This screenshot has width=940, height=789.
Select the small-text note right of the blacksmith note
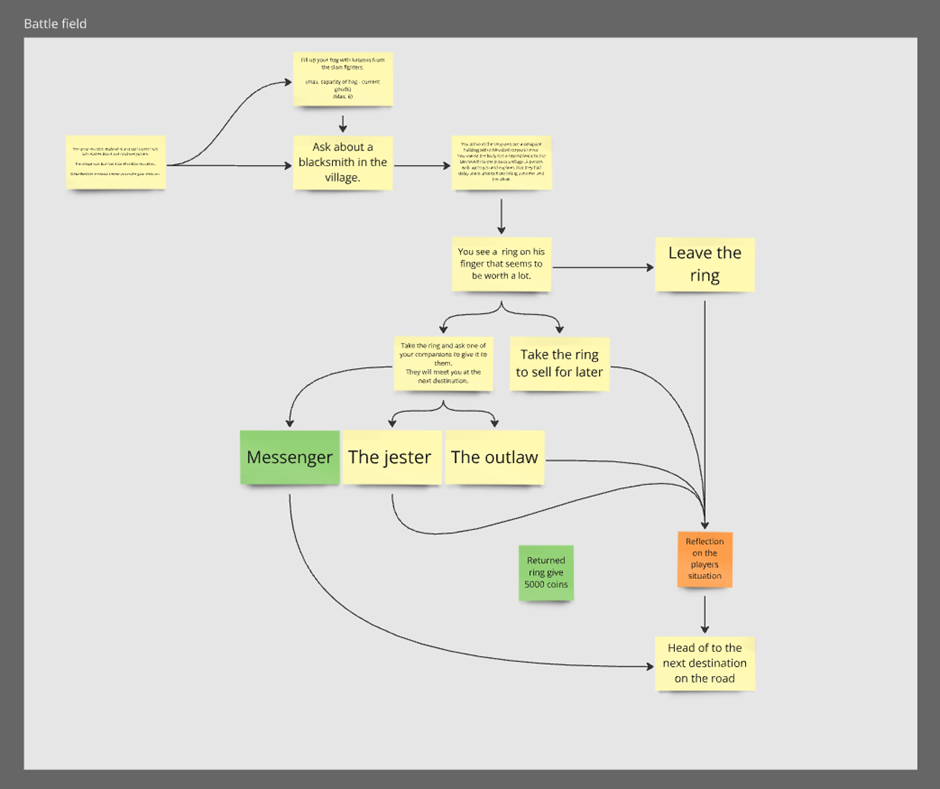coord(502,162)
